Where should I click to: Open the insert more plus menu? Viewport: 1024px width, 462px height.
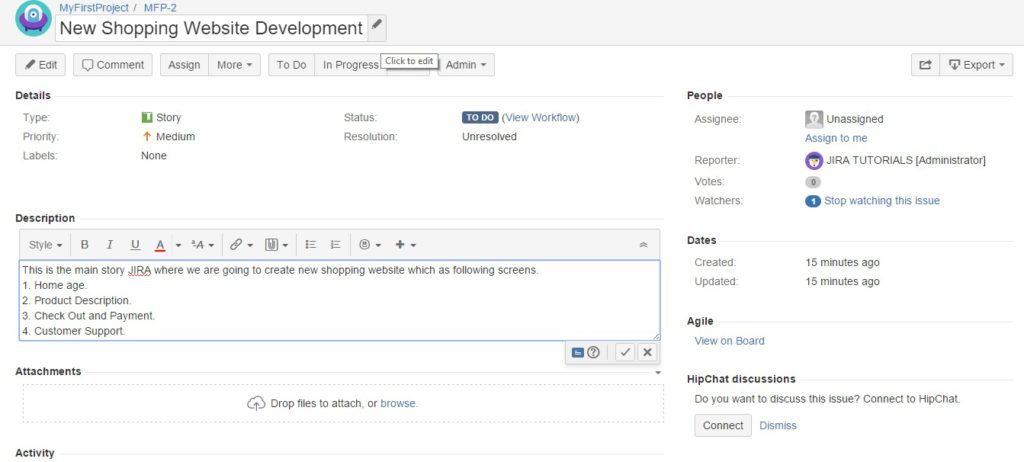pyautogui.click(x=406, y=244)
